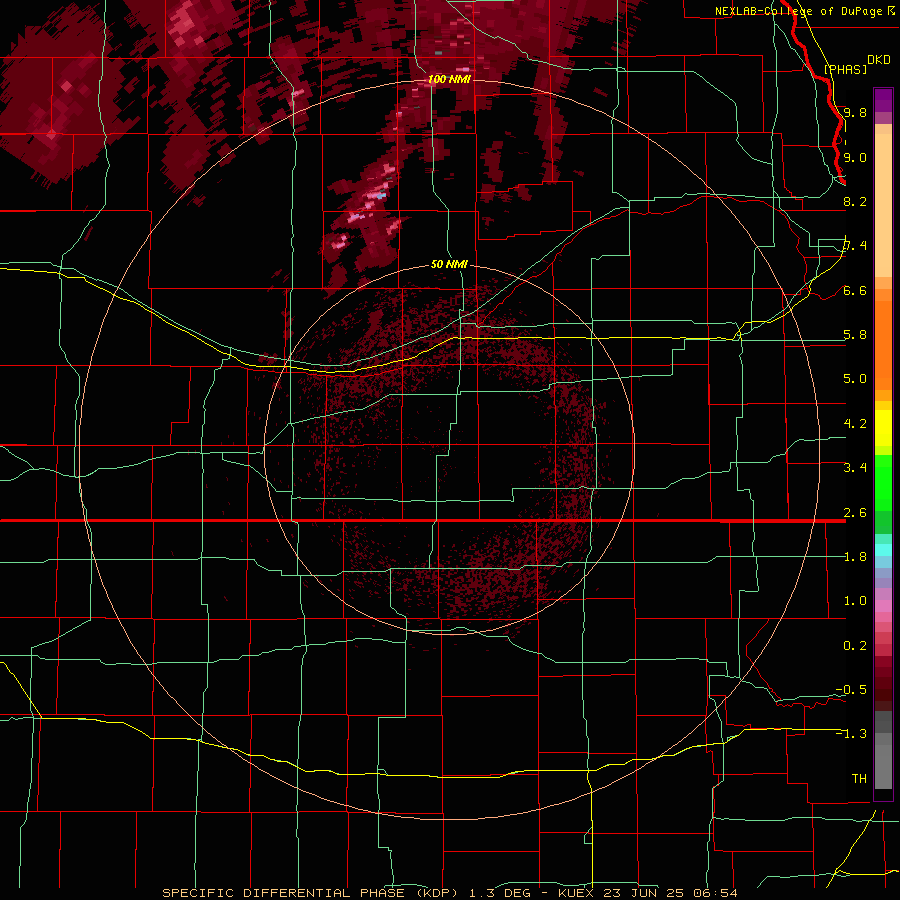The width and height of the screenshot is (900, 900).
Task: Click the Specific Differential Phase (KDP) caption text
Action: [x=311, y=893]
